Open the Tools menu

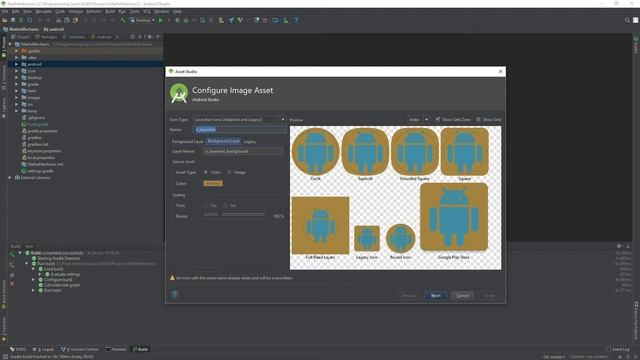click(134, 11)
